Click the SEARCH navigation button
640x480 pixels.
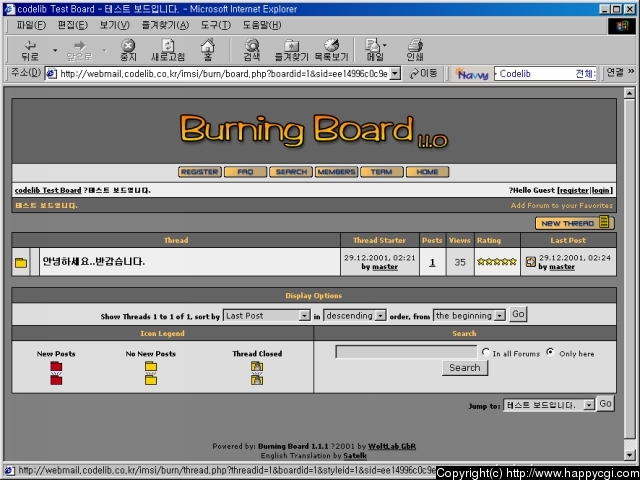pyautogui.click(x=291, y=172)
